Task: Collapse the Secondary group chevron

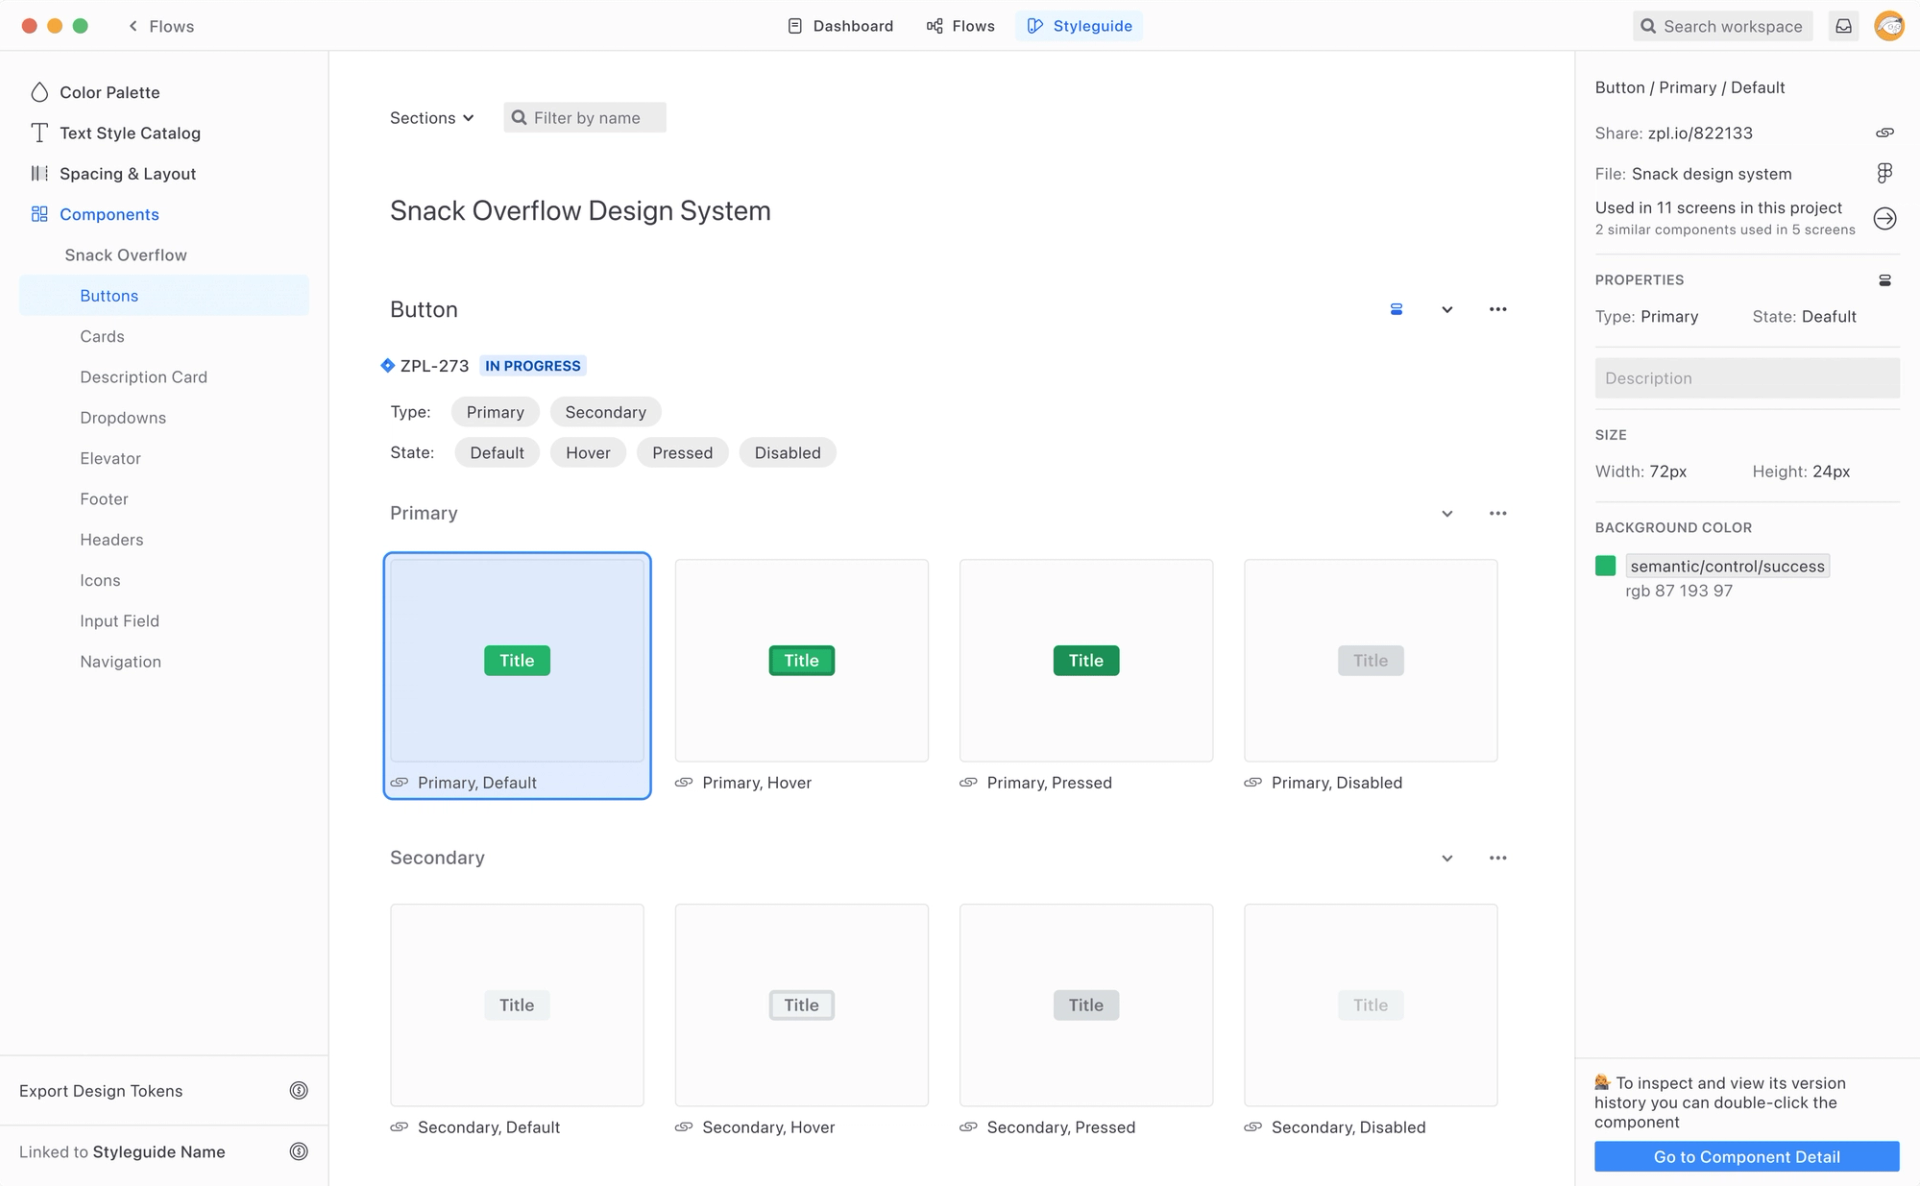Action: pyautogui.click(x=1446, y=858)
